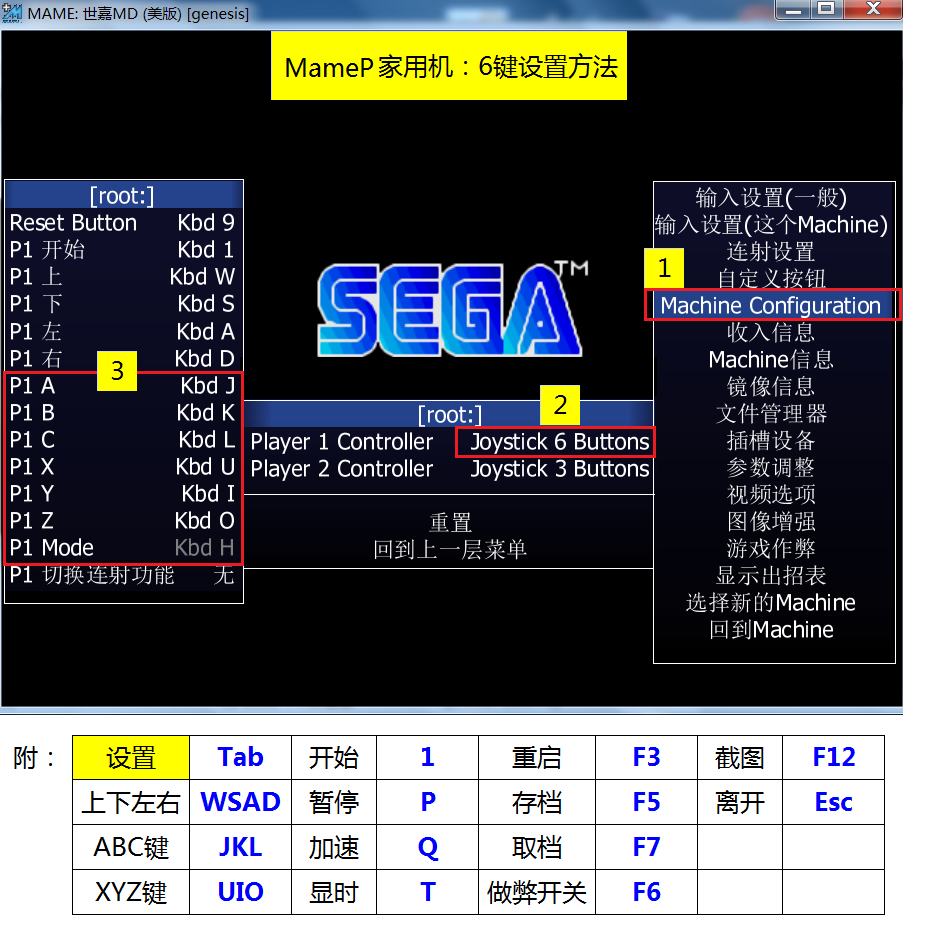The height and width of the screenshot is (925, 937).
Task: Click the F3 key cell
Action: click(647, 758)
